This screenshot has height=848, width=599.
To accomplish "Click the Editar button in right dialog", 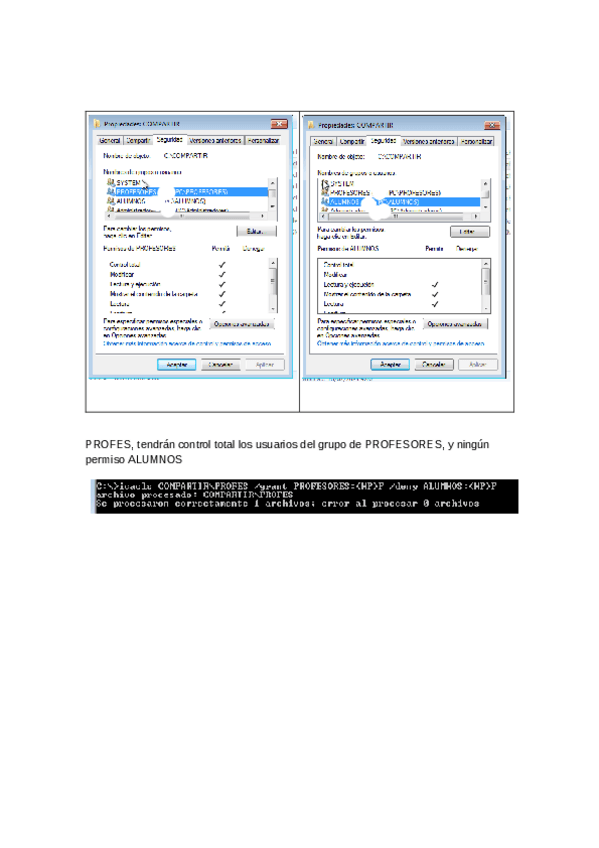I will [470, 231].
